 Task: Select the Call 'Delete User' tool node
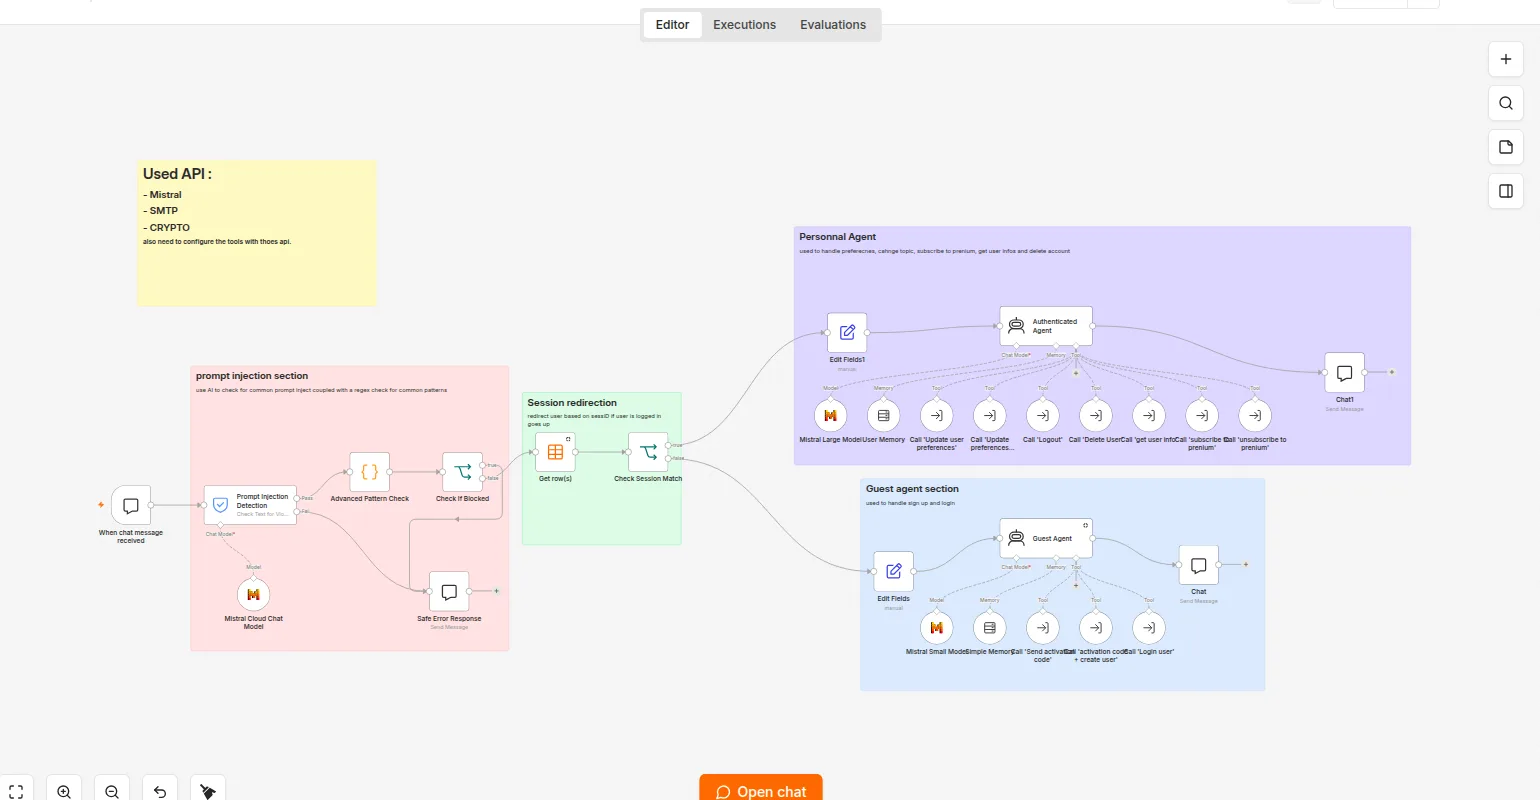(1096, 415)
